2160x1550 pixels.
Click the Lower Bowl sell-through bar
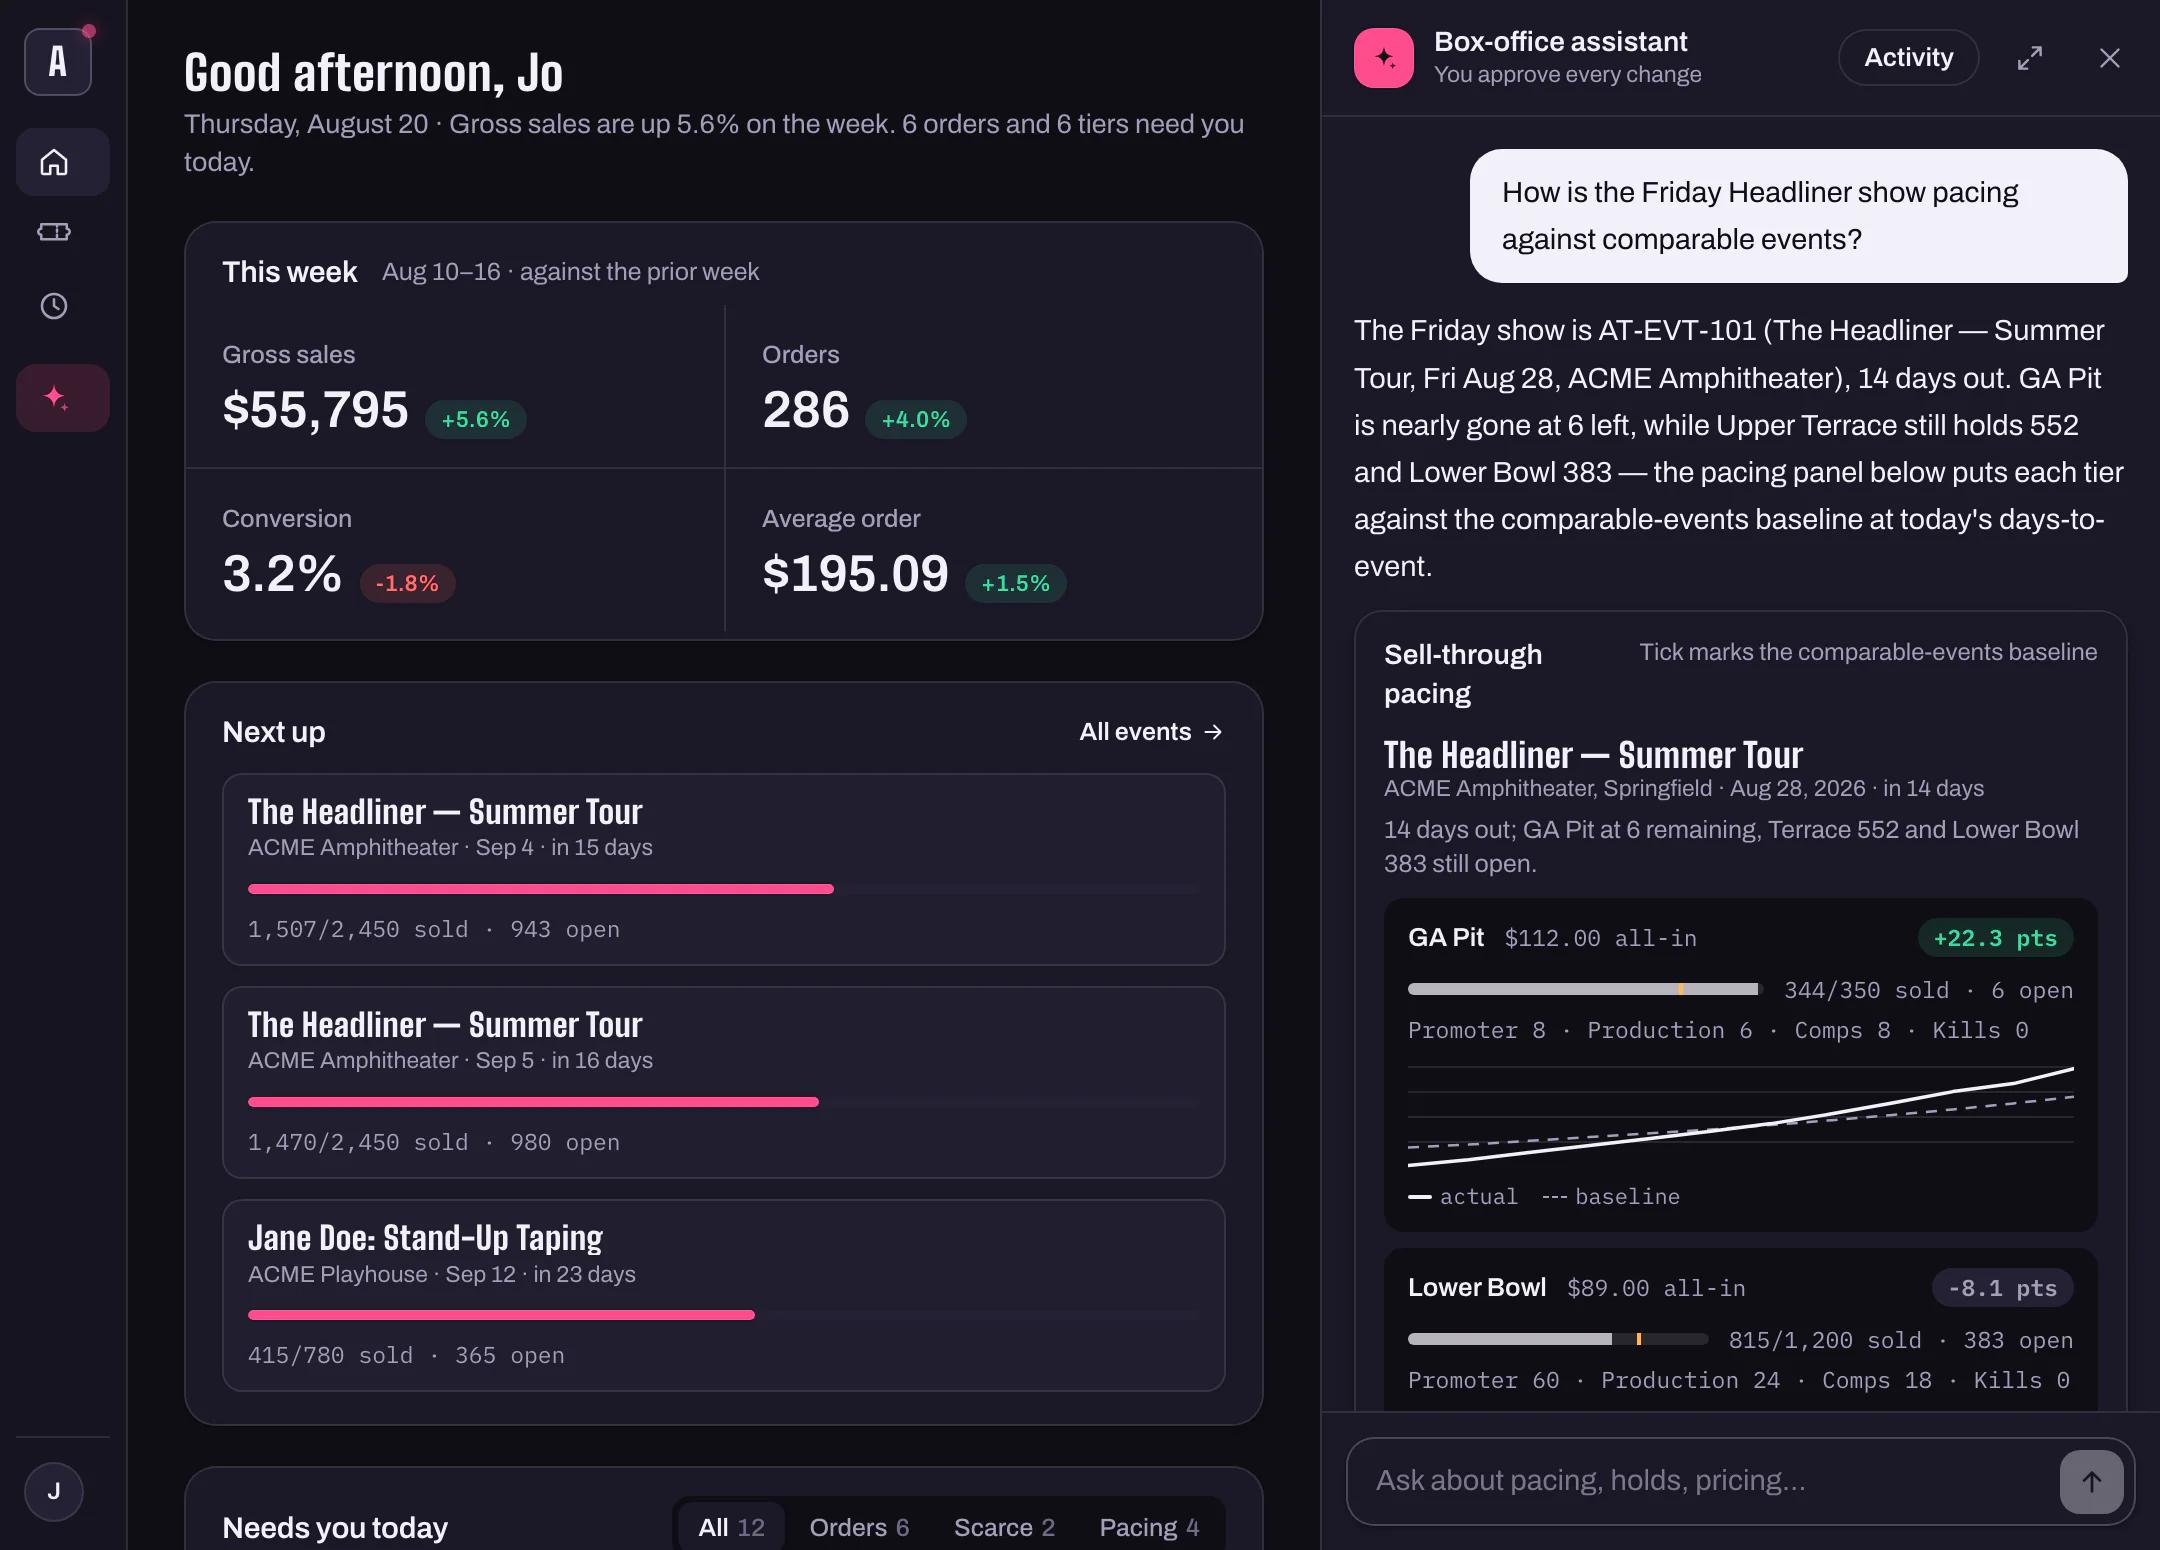pyautogui.click(x=1558, y=1339)
